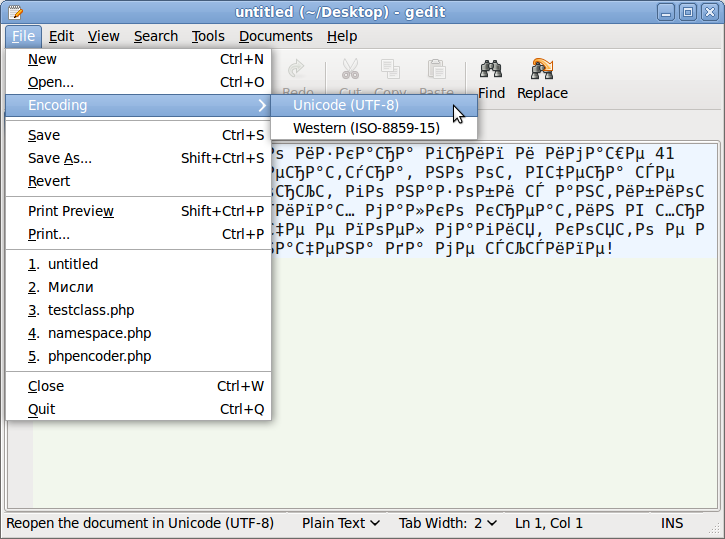Click the Ln 1, Col 1 status text
Screen dimensions: 725x539
(549, 523)
